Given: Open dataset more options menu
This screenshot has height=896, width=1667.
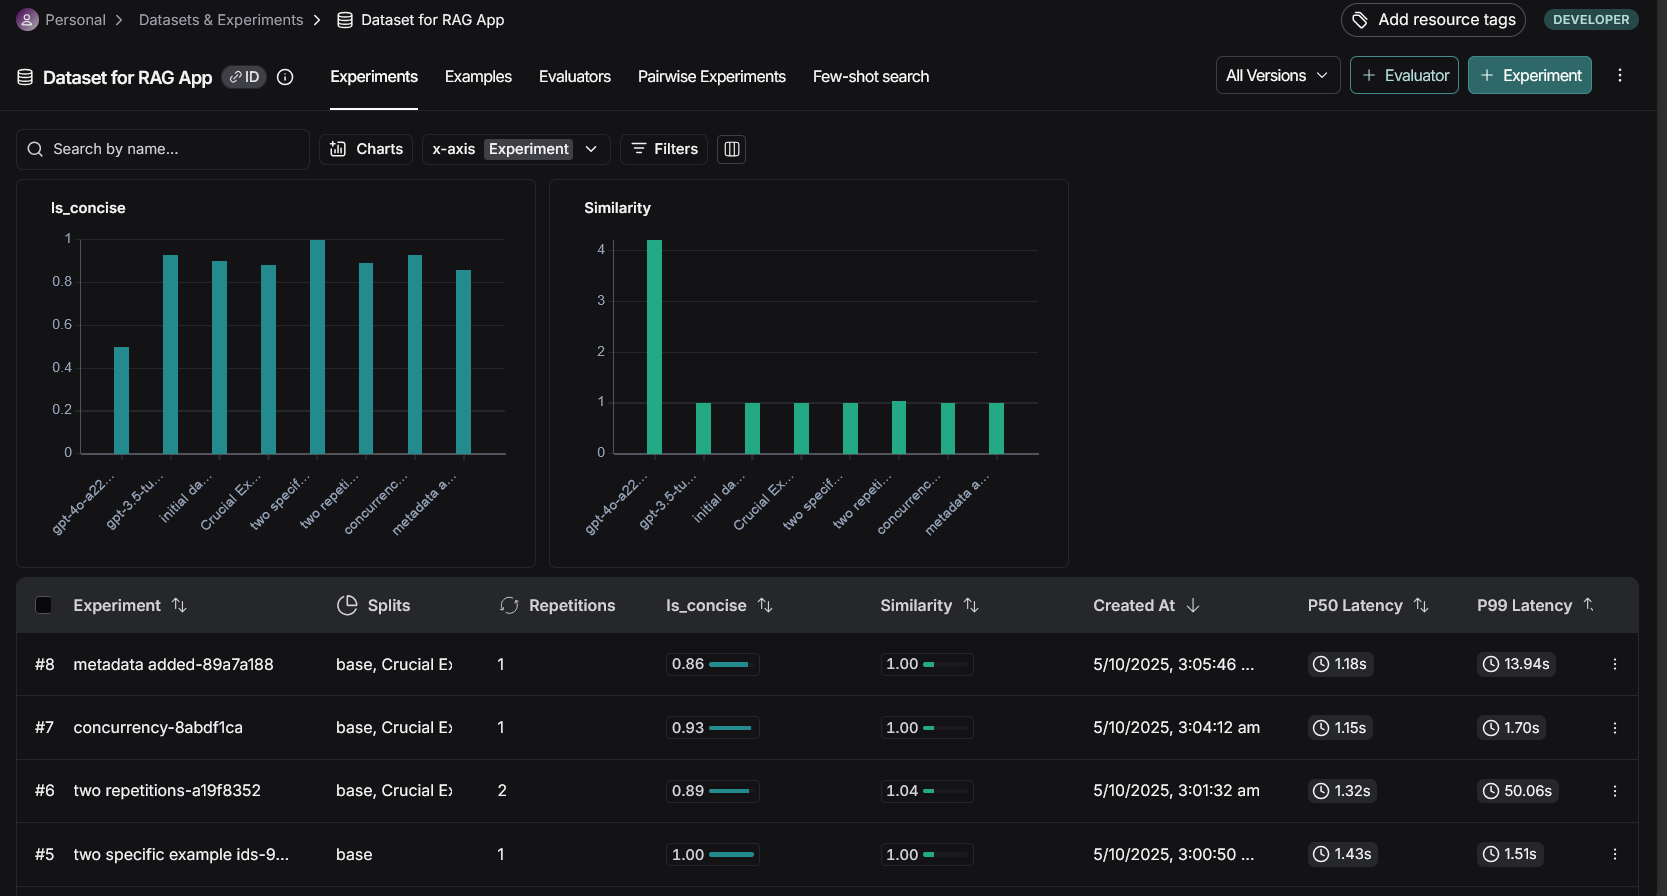Looking at the screenshot, I should pyautogui.click(x=1620, y=75).
